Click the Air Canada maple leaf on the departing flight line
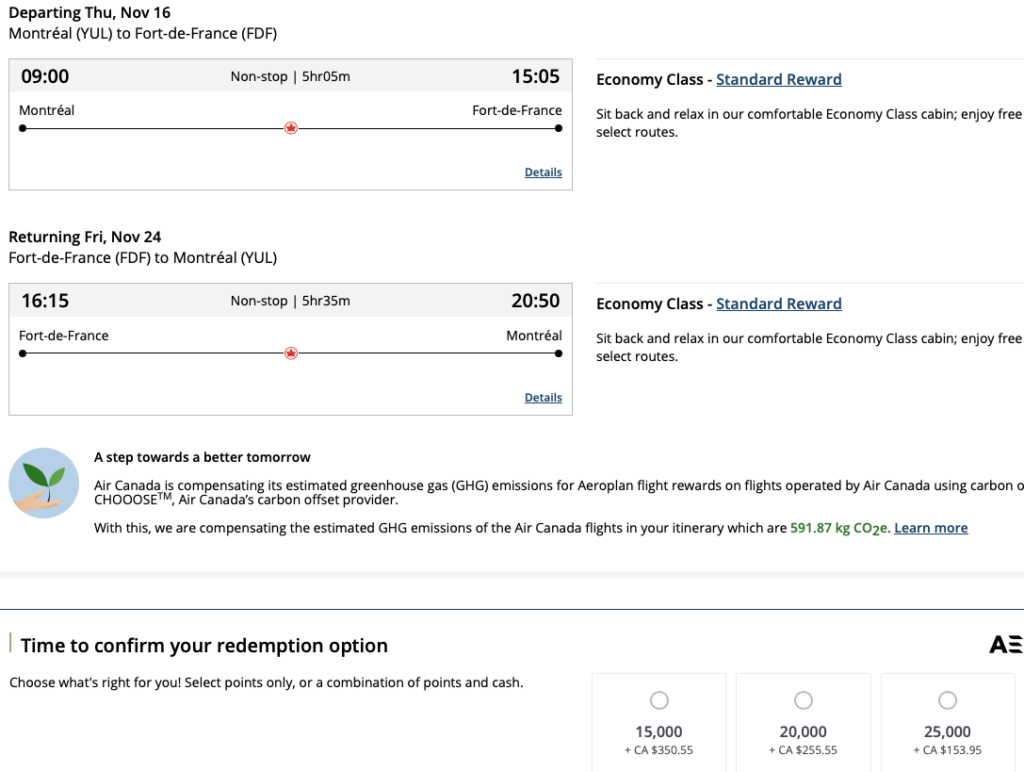This screenshot has height=772, width=1024. tap(291, 128)
